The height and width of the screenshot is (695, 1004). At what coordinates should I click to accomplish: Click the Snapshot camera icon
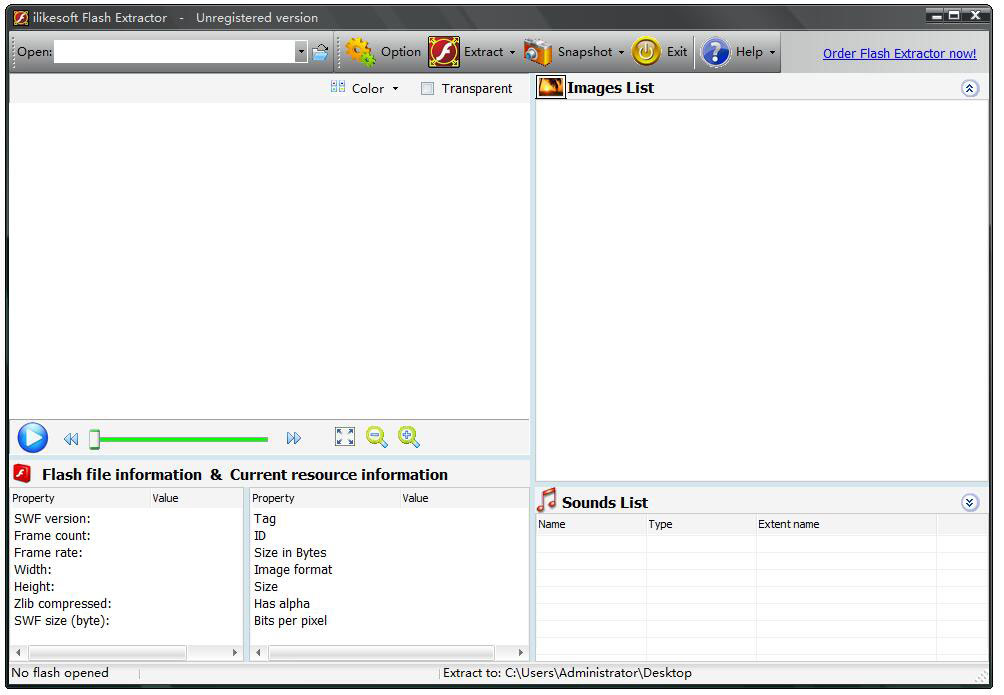(537, 52)
